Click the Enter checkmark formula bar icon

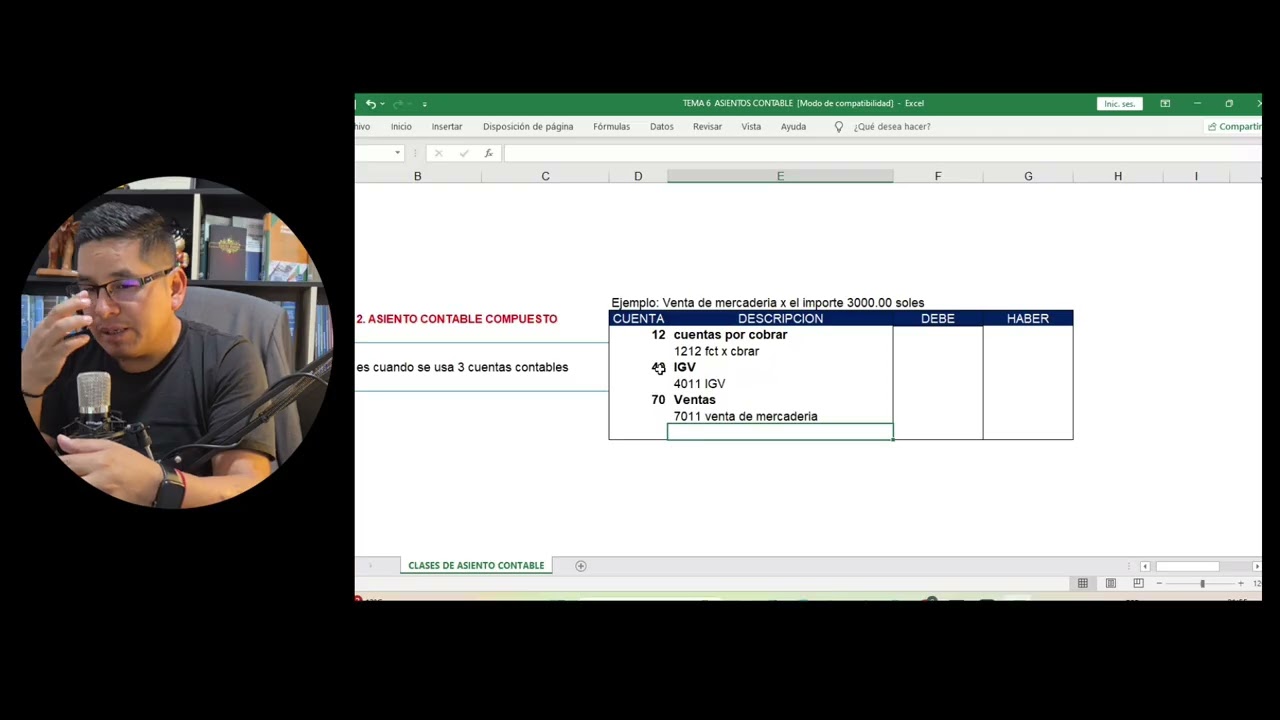tap(463, 153)
